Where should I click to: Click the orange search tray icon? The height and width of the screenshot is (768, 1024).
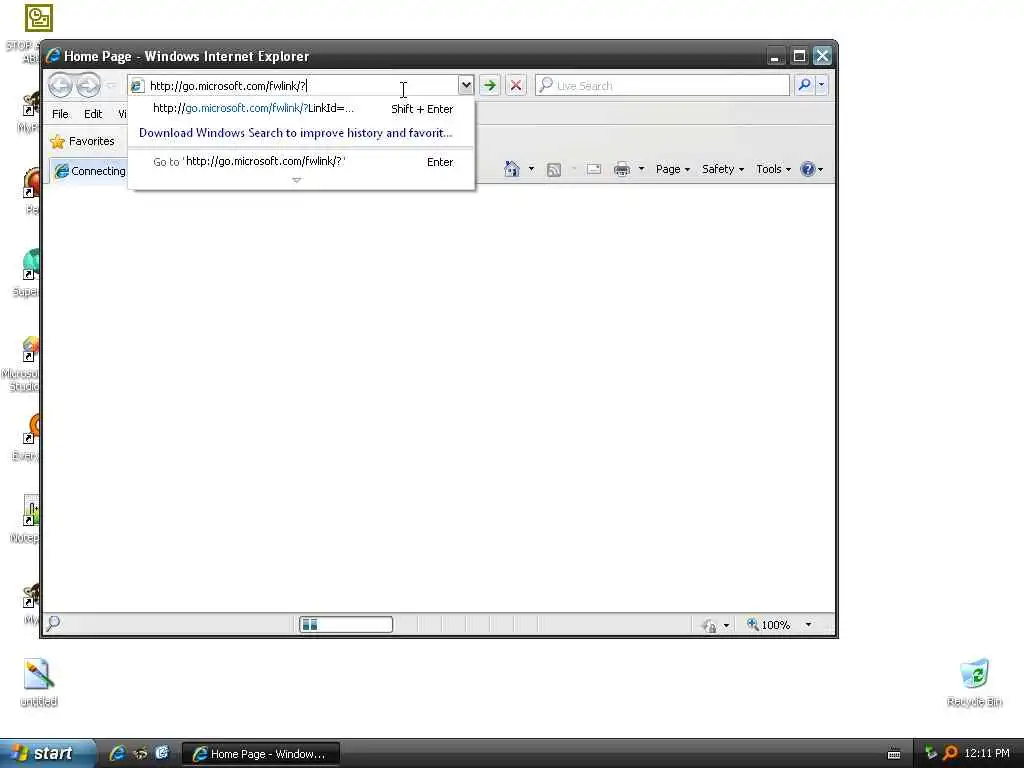tap(950, 754)
